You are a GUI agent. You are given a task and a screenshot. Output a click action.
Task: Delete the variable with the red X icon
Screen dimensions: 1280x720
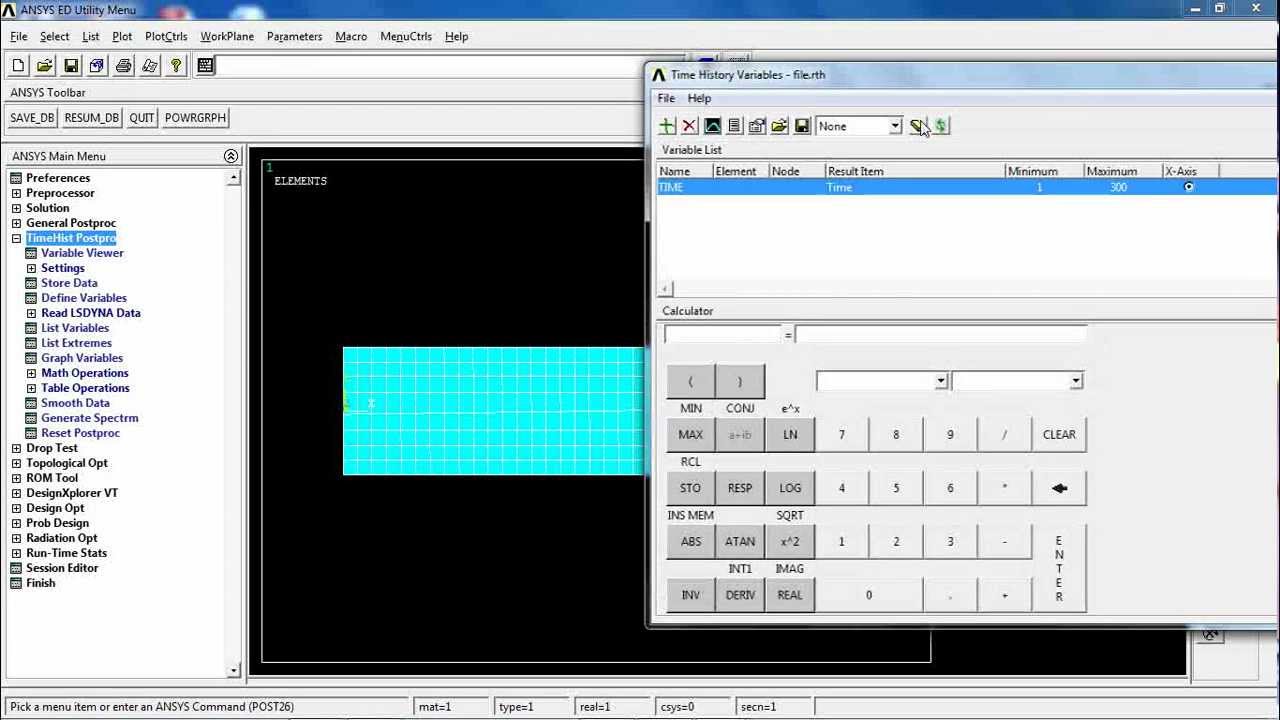coord(689,126)
